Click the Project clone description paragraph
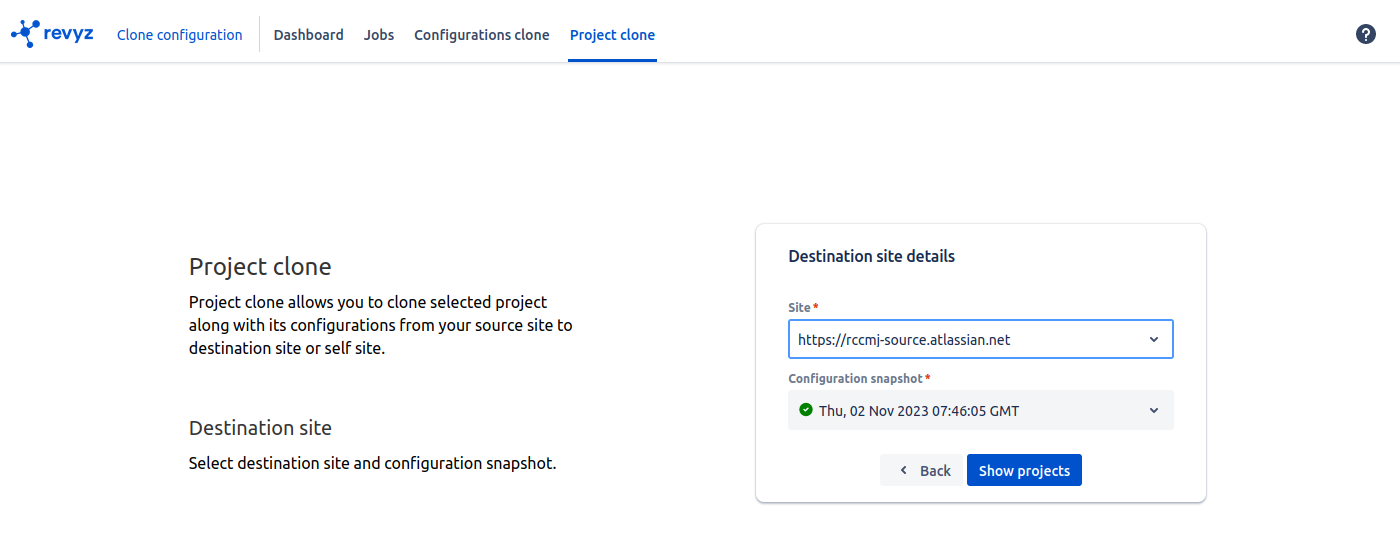 click(x=380, y=325)
